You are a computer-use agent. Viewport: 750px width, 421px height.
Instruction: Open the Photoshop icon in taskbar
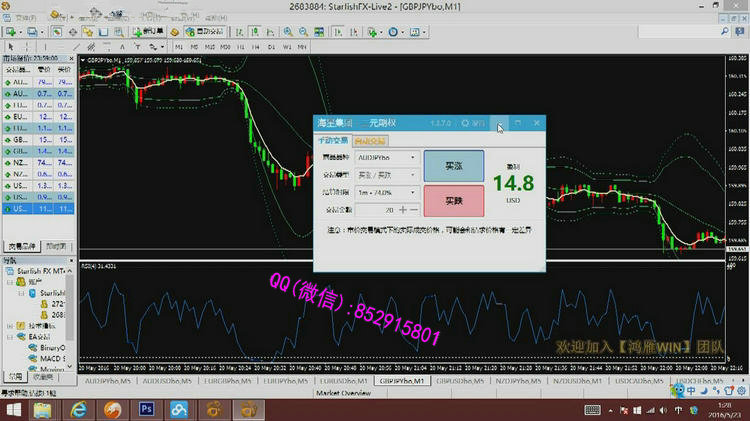click(x=146, y=409)
